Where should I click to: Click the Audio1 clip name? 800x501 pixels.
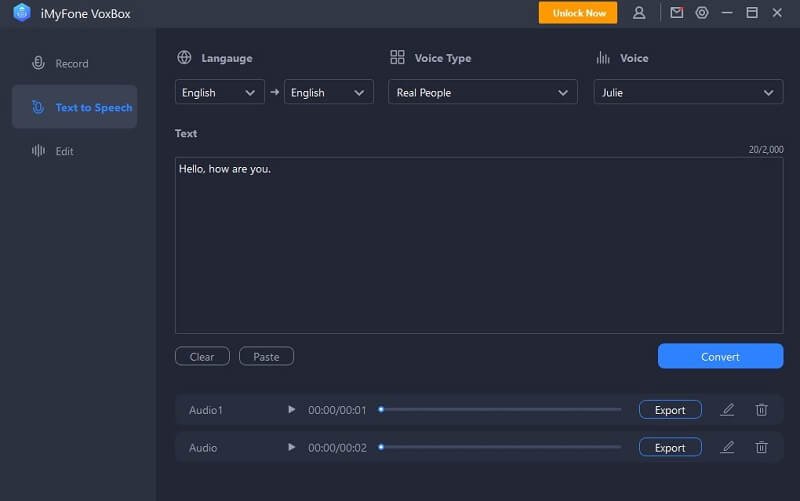[x=206, y=410]
